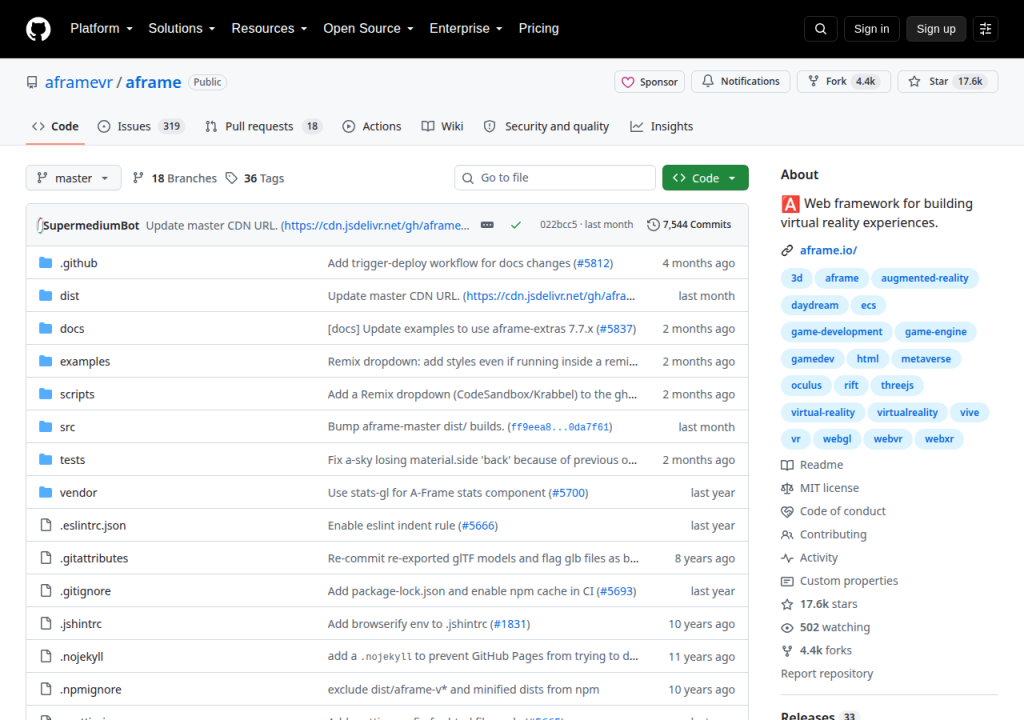Open SupermediumBot author link
This screenshot has width=1024, height=720.
click(91, 225)
